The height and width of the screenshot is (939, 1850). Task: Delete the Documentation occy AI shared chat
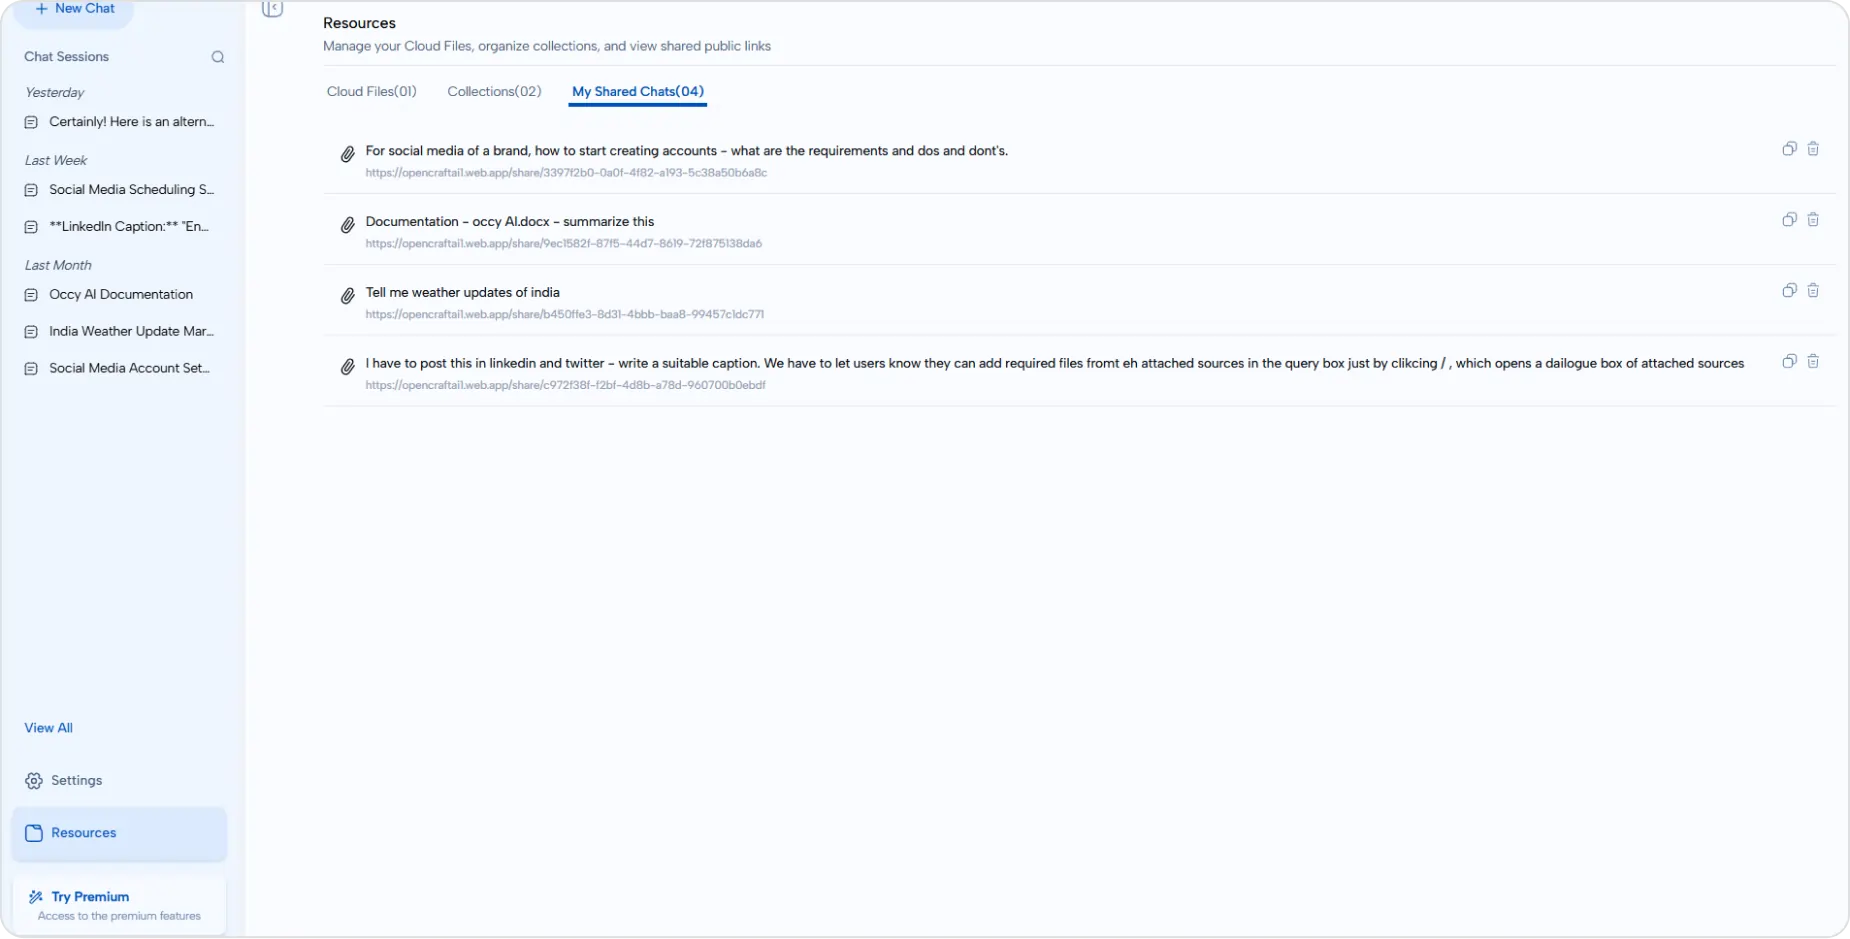(x=1814, y=220)
